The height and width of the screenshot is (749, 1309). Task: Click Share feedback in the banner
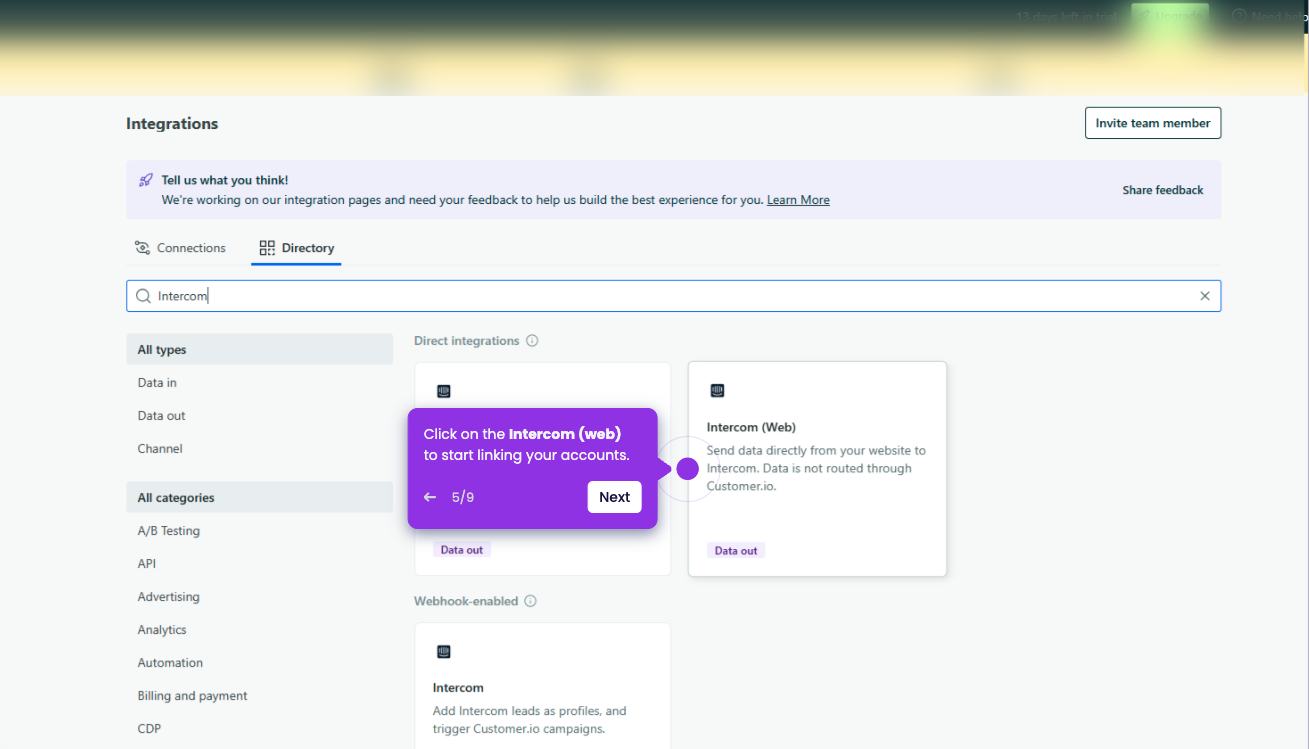[x=1163, y=190]
